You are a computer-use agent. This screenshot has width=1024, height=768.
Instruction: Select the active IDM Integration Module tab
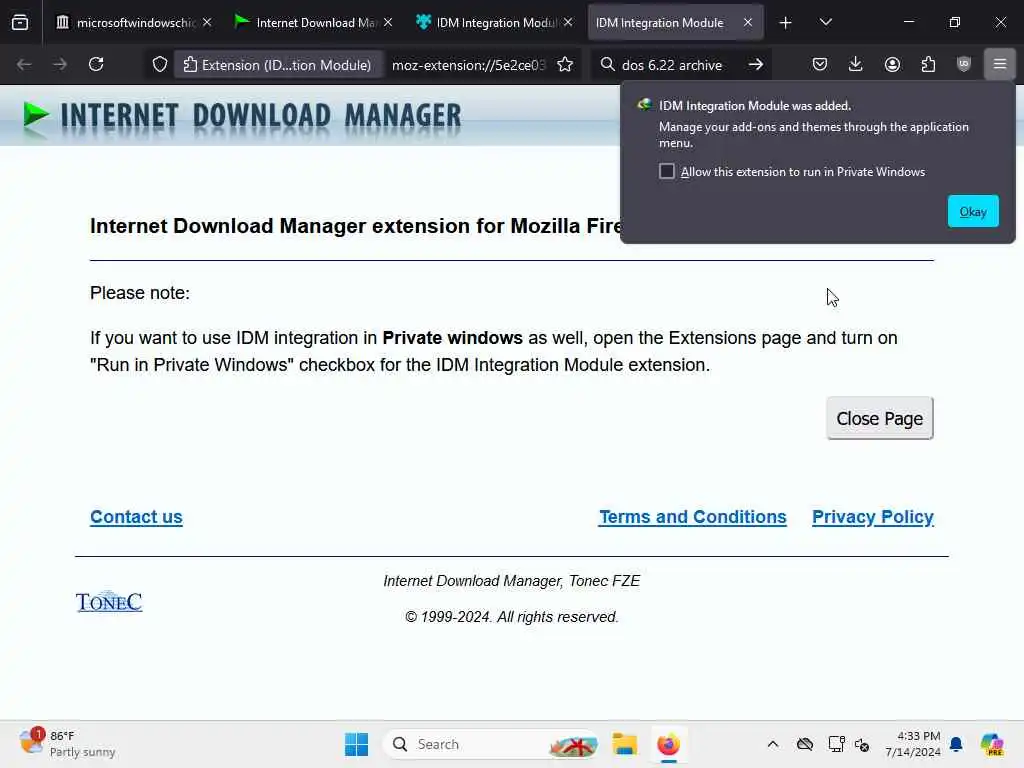pos(675,23)
